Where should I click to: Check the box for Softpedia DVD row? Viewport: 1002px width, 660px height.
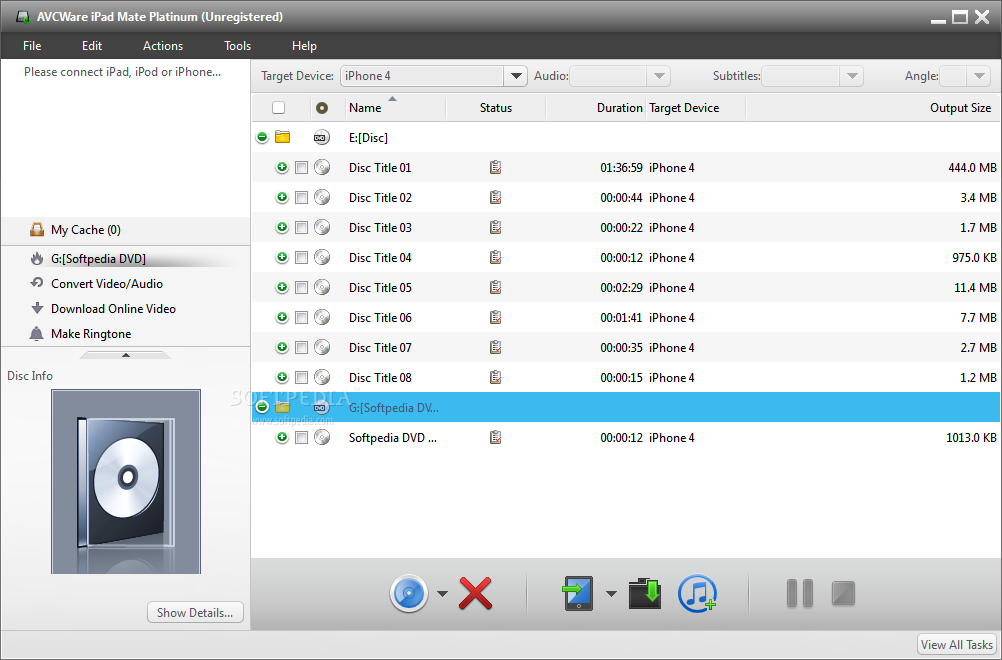[302, 438]
